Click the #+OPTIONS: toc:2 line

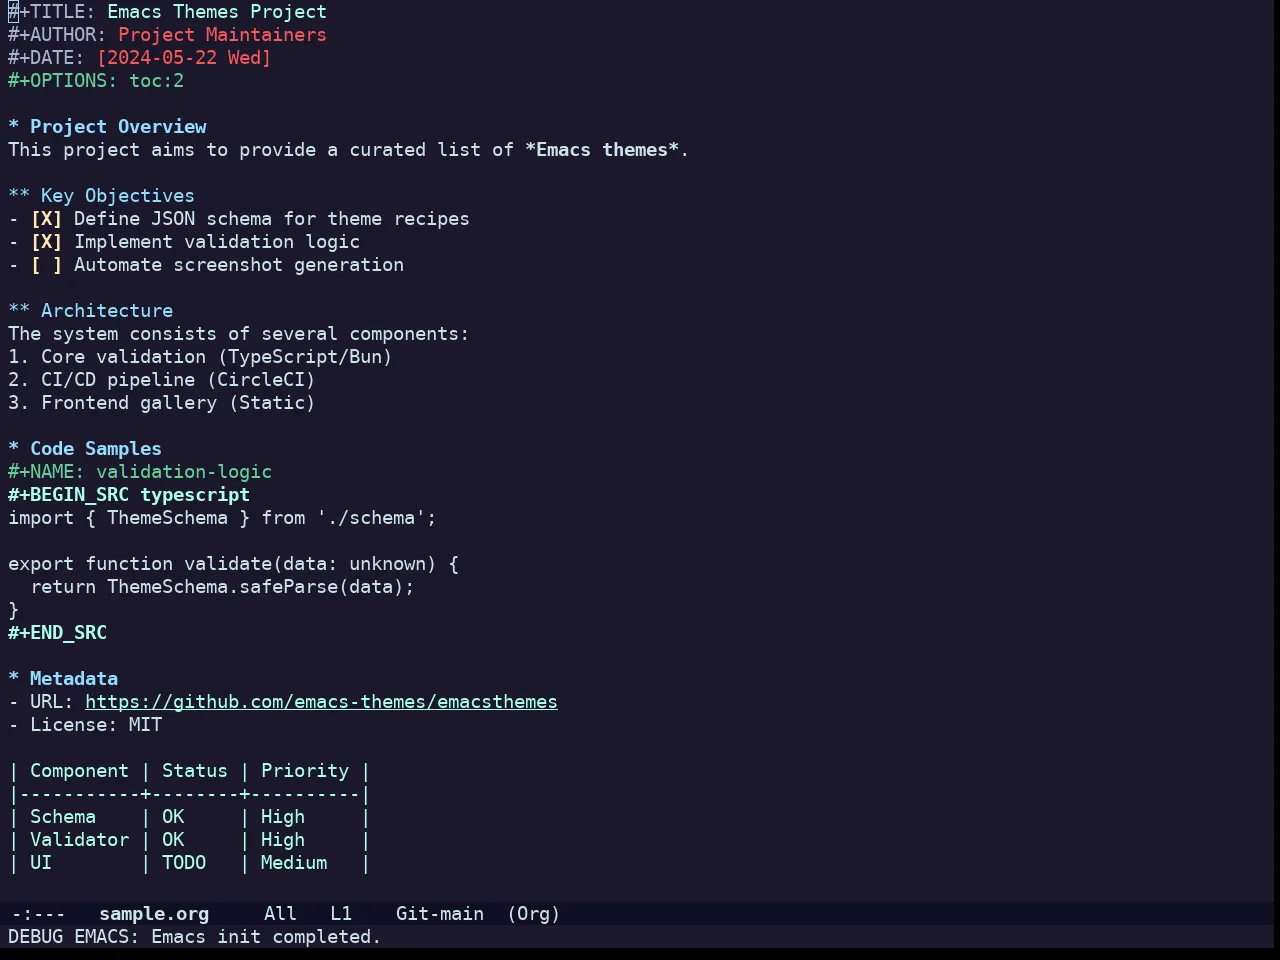point(96,81)
